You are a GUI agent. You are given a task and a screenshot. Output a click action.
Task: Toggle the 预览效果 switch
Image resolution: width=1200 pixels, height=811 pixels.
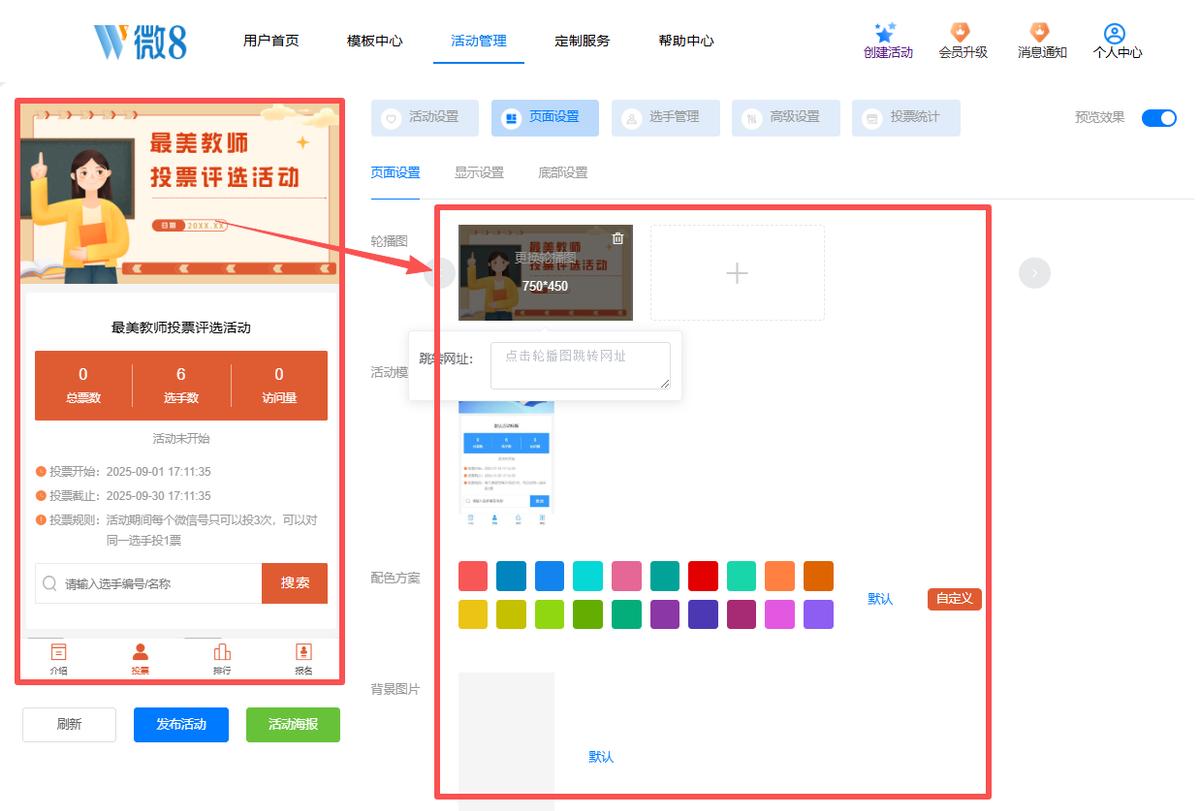tap(1159, 117)
